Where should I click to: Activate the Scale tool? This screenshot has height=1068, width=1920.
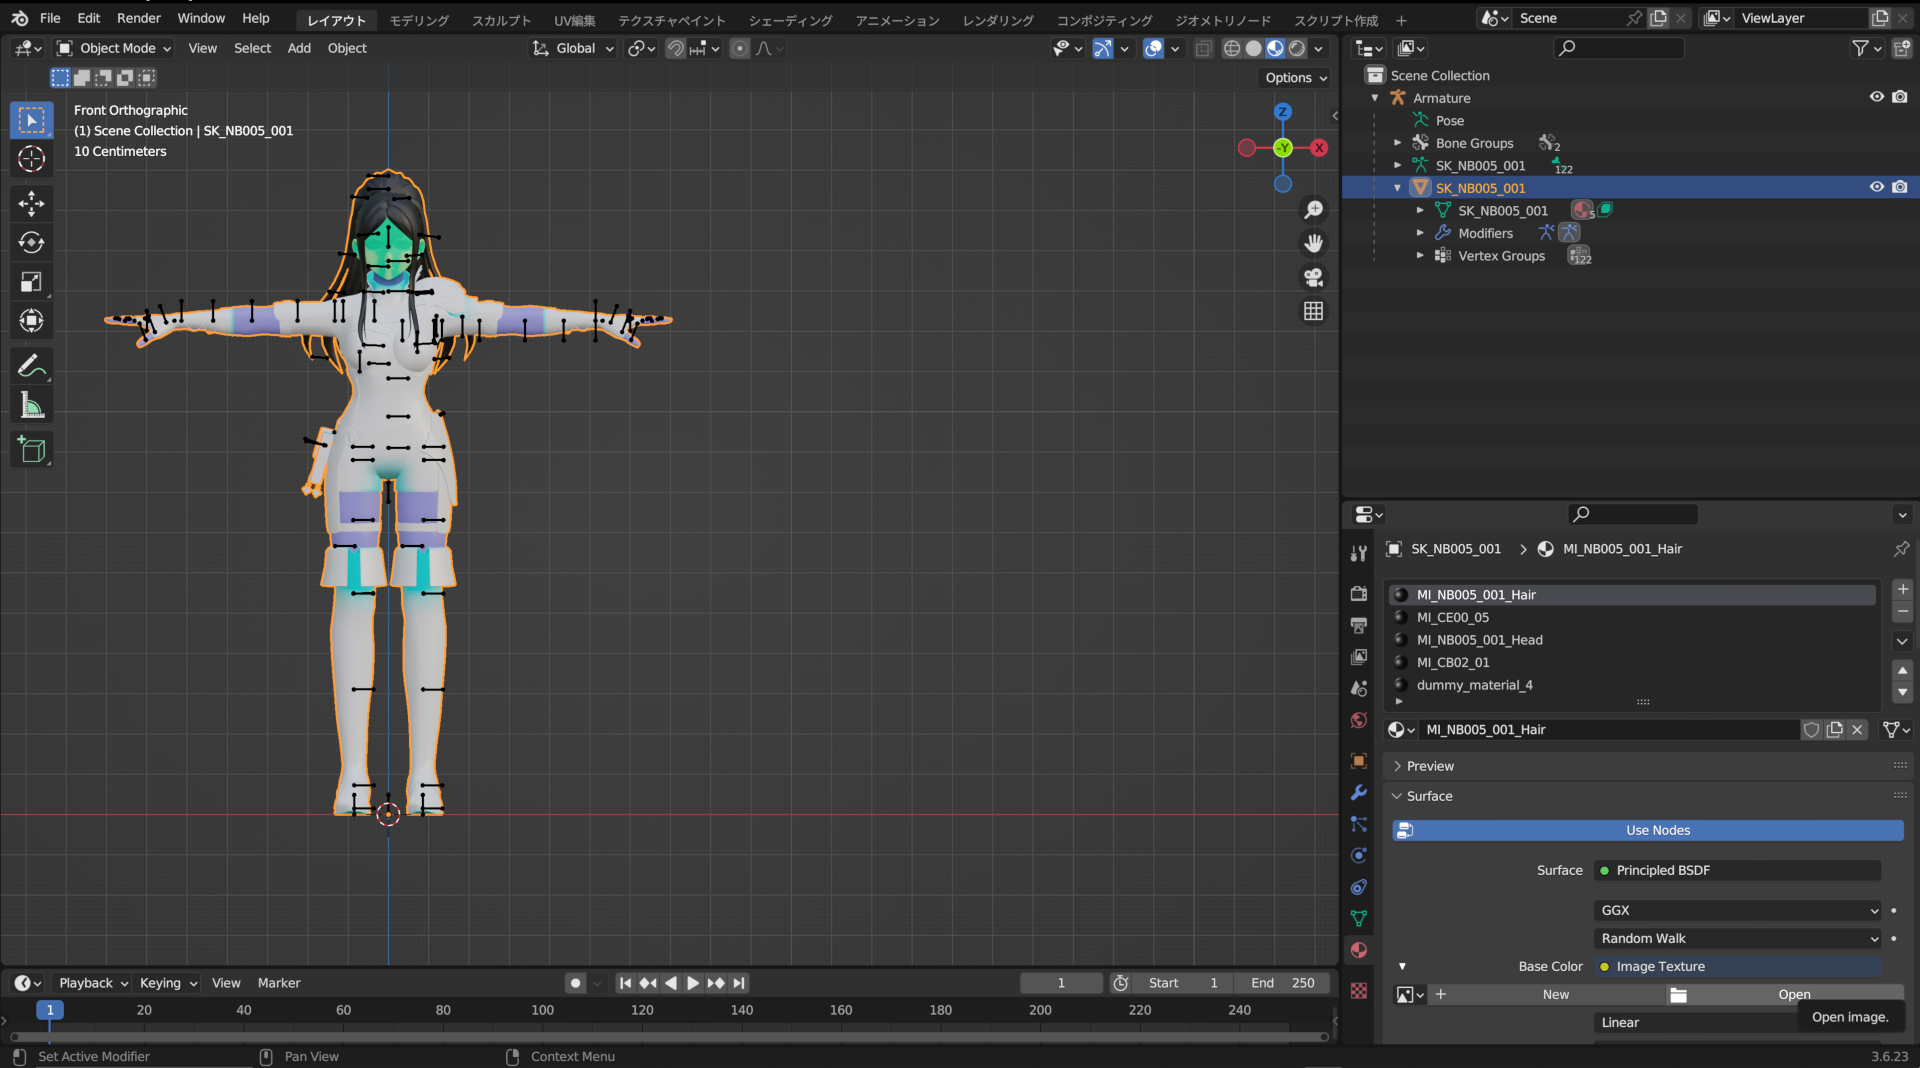point(31,282)
